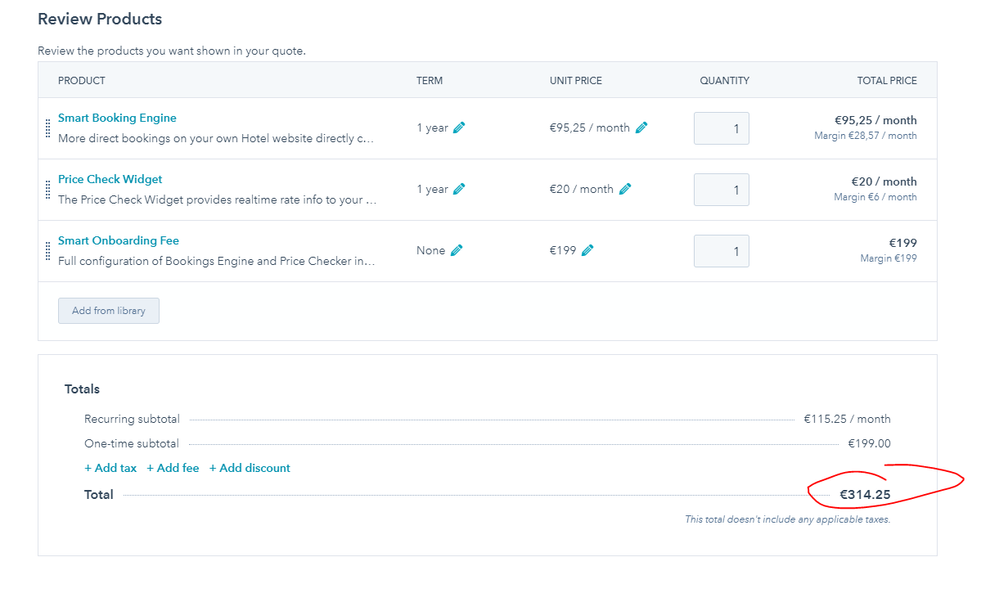Grab drag handle of Smart Booking Engine row
The image size is (999, 597).
click(x=48, y=128)
